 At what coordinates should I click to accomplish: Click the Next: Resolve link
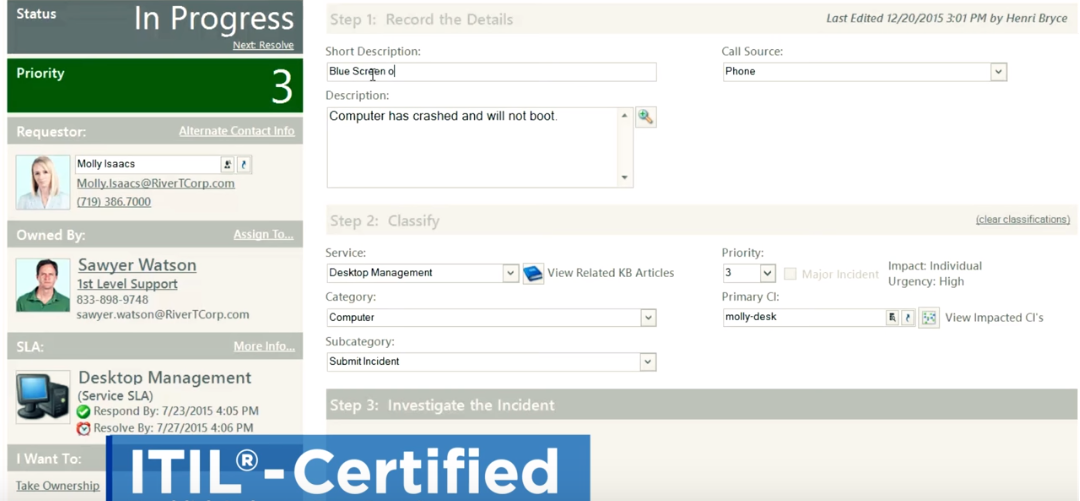263,45
